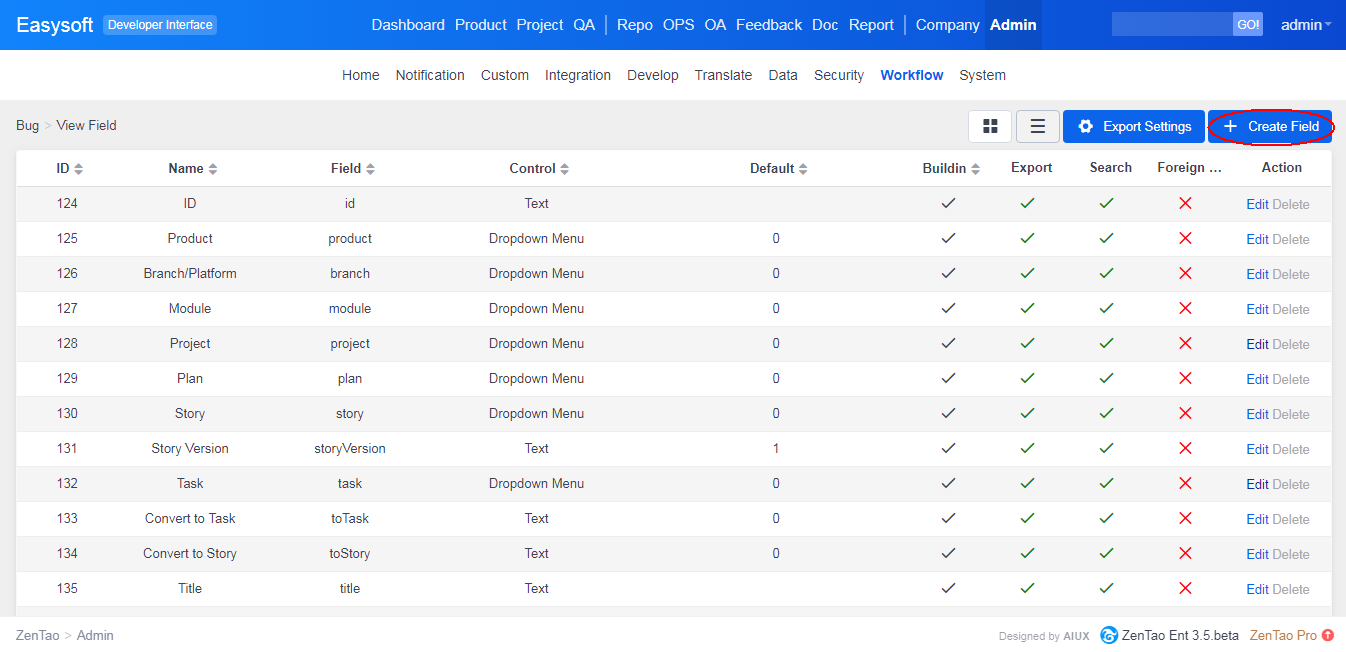Sort by Buildin column arrows
Image resolution: width=1346 pixels, height=652 pixels.
click(975, 169)
